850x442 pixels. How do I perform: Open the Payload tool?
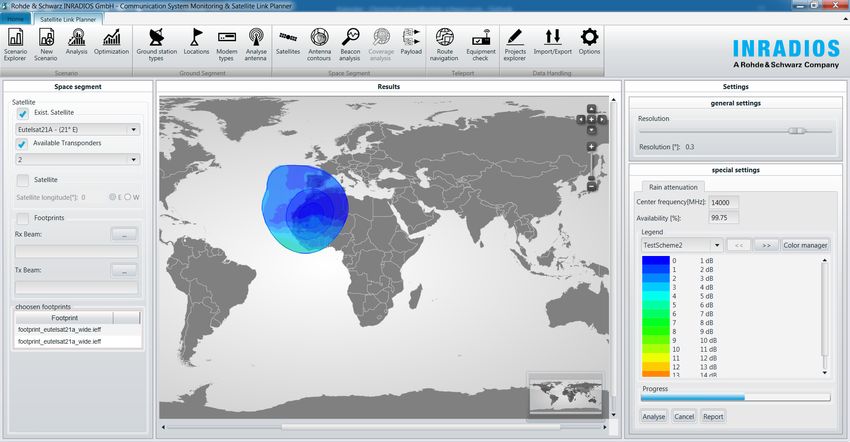coord(411,42)
